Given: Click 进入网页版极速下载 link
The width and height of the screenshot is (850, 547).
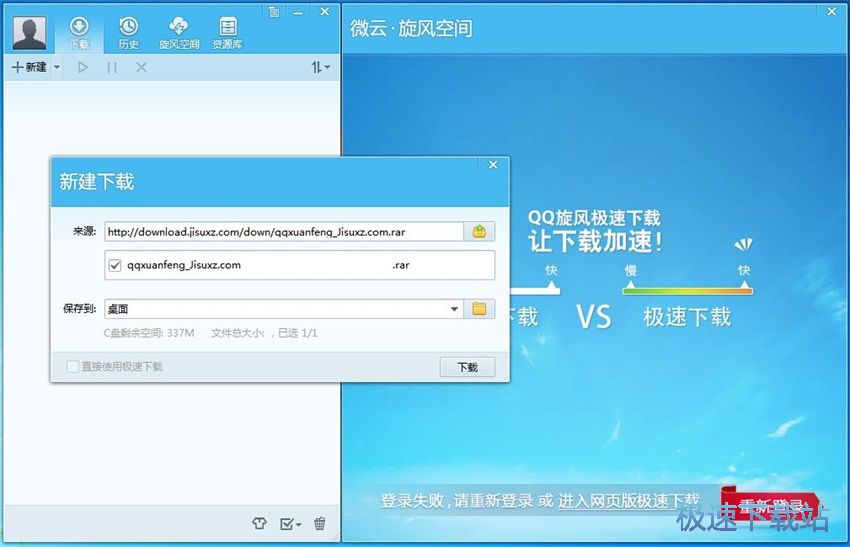Looking at the screenshot, I should click(629, 500).
